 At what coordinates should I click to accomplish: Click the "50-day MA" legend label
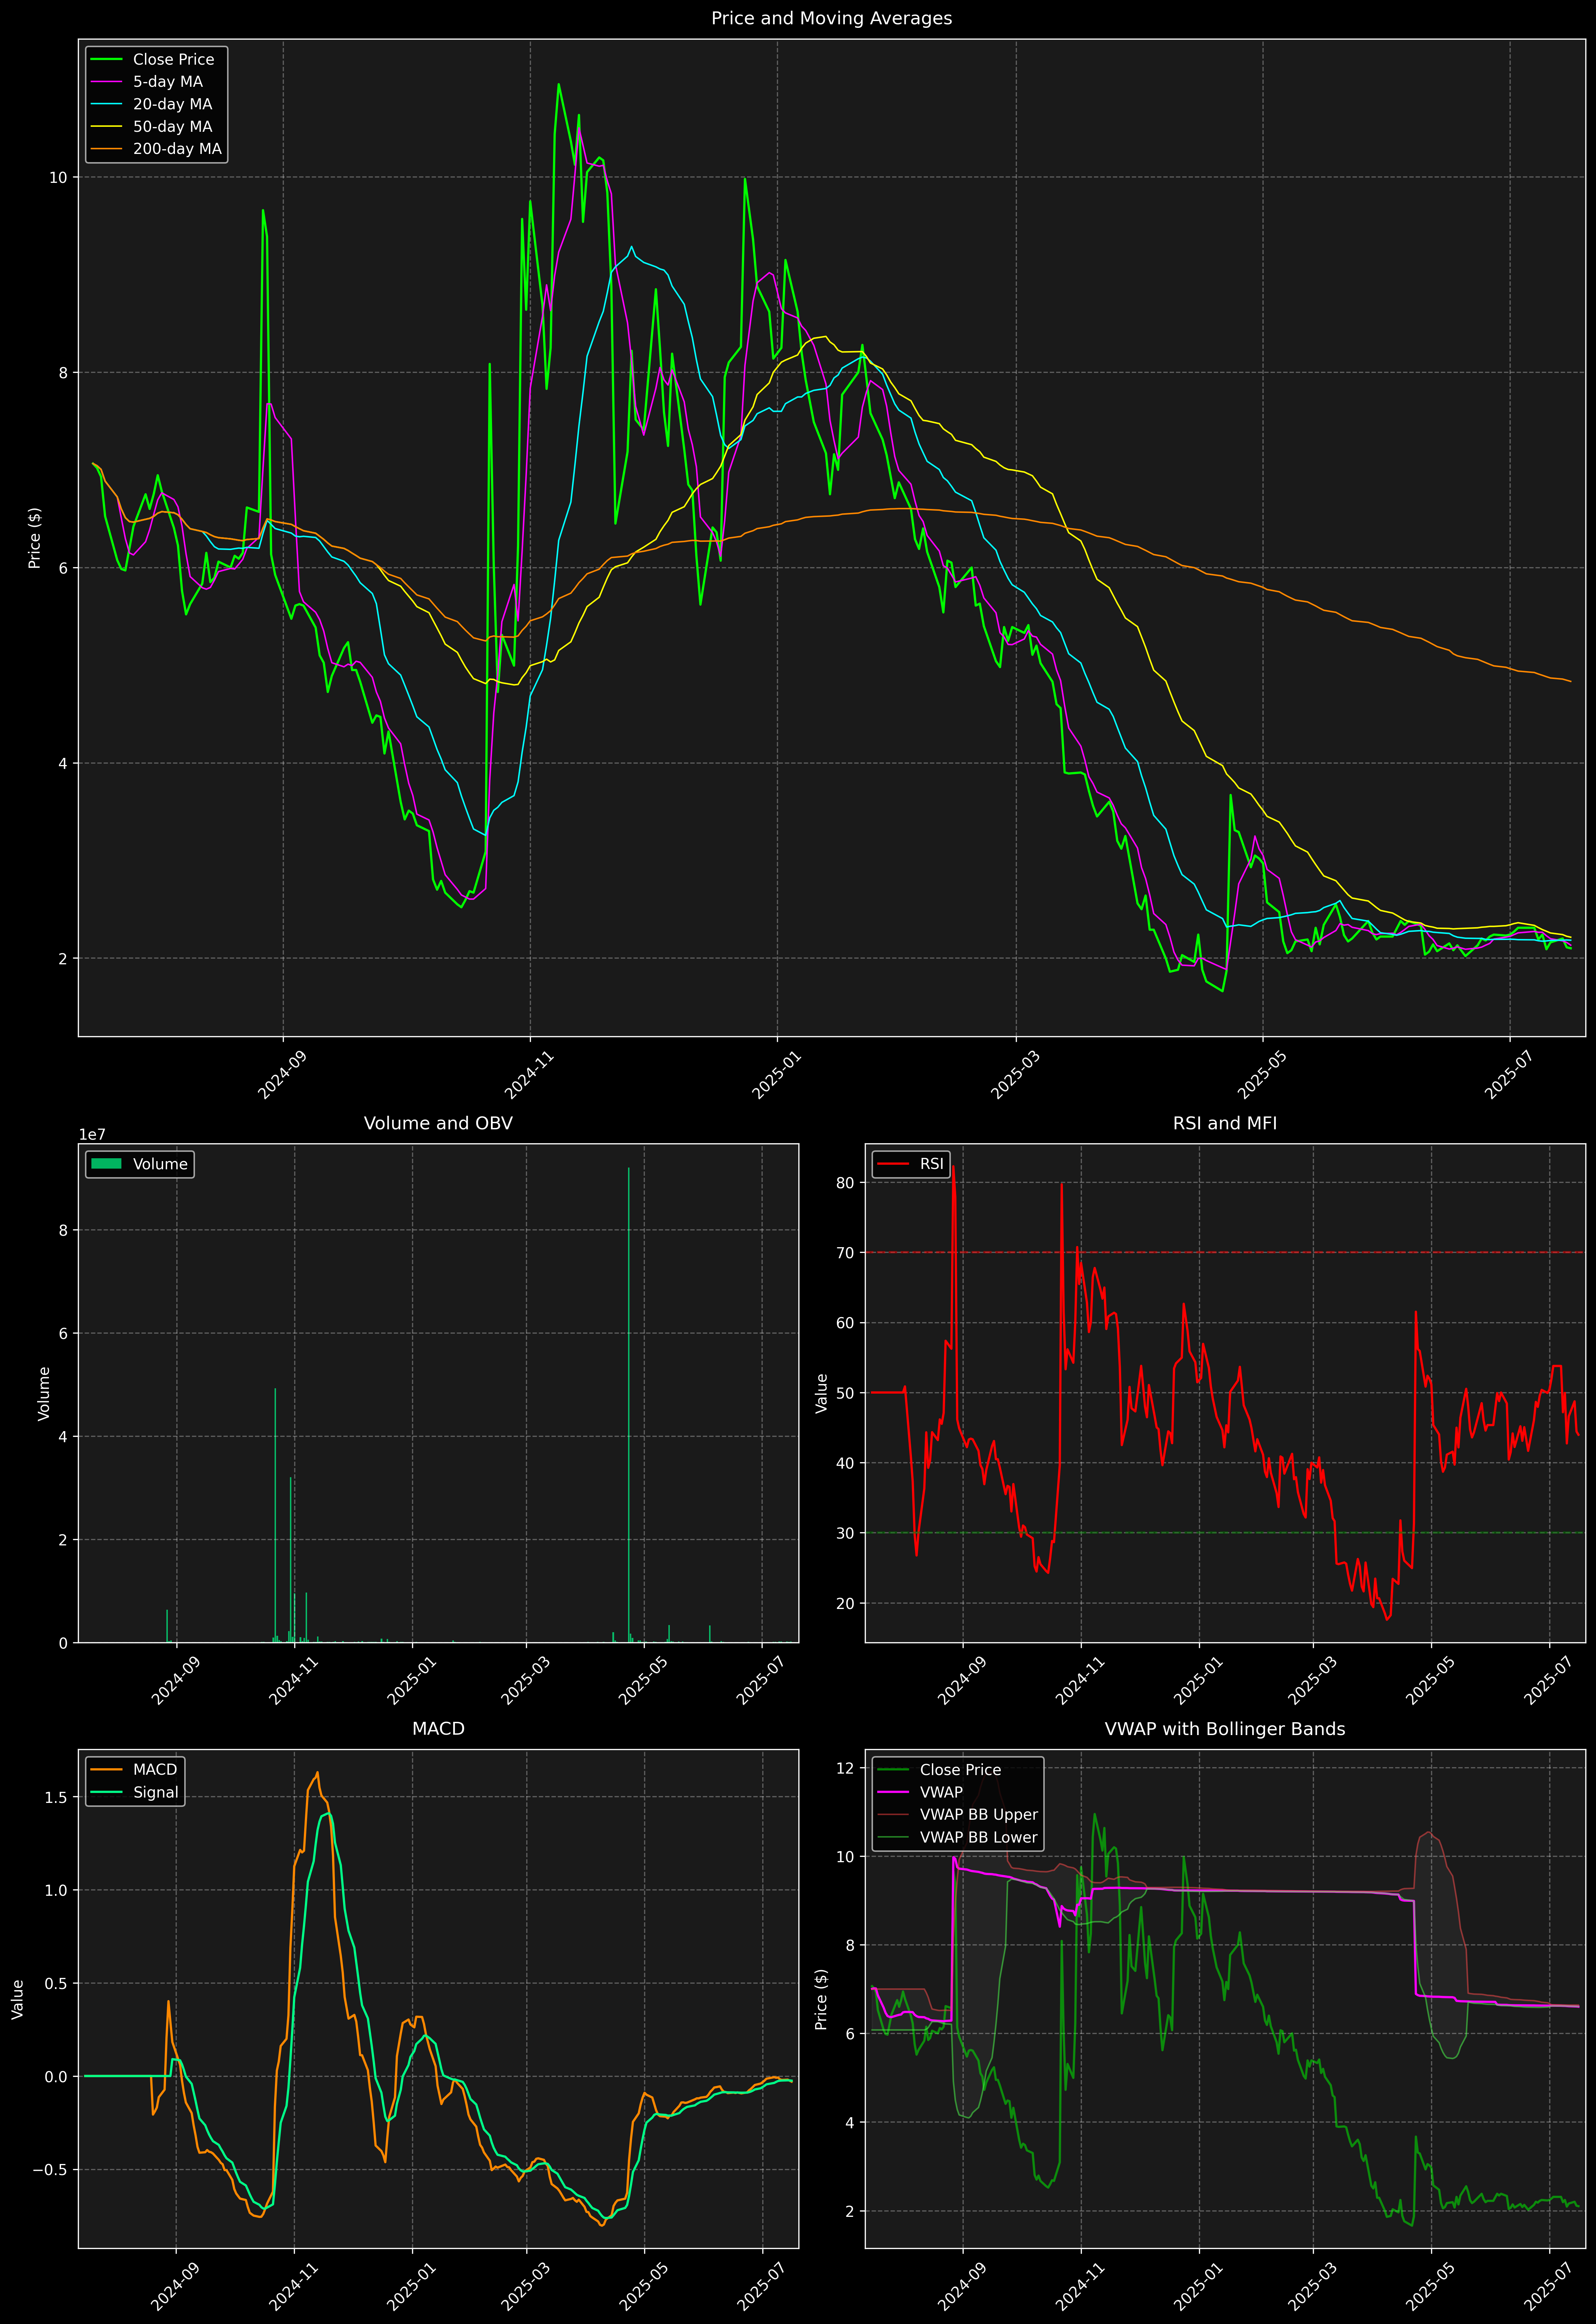pyautogui.click(x=173, y=127)
